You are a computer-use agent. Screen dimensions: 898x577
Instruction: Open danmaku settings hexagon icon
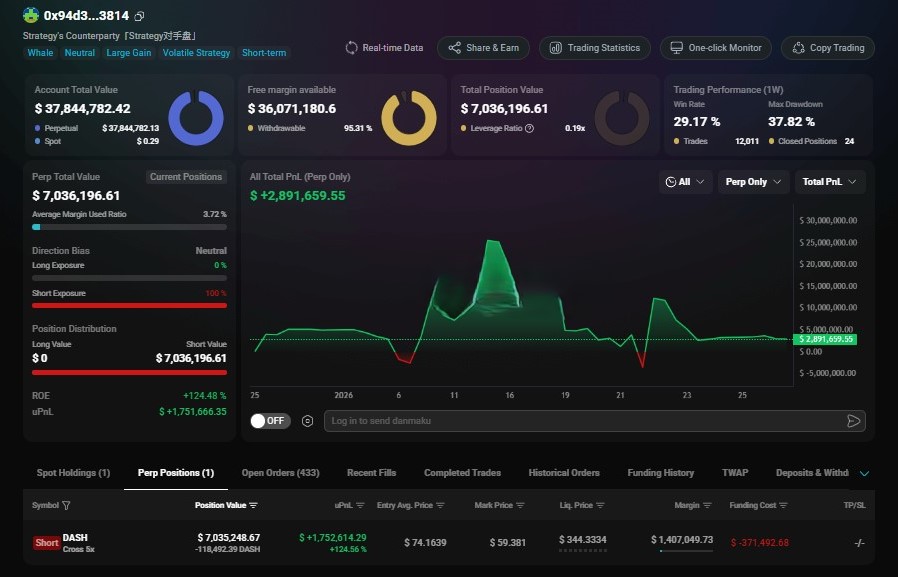(307, 421)
